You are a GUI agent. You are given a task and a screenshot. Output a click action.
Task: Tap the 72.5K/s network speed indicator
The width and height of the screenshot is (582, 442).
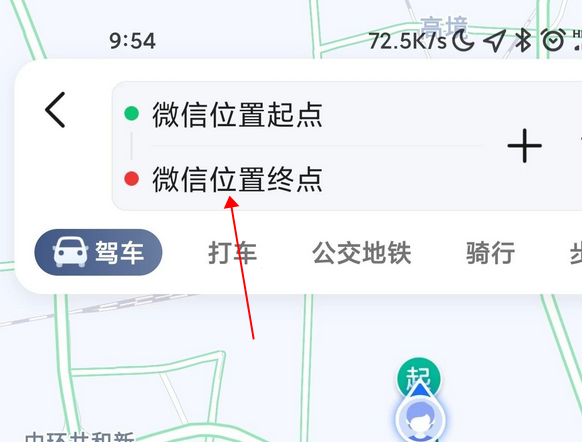408,41
